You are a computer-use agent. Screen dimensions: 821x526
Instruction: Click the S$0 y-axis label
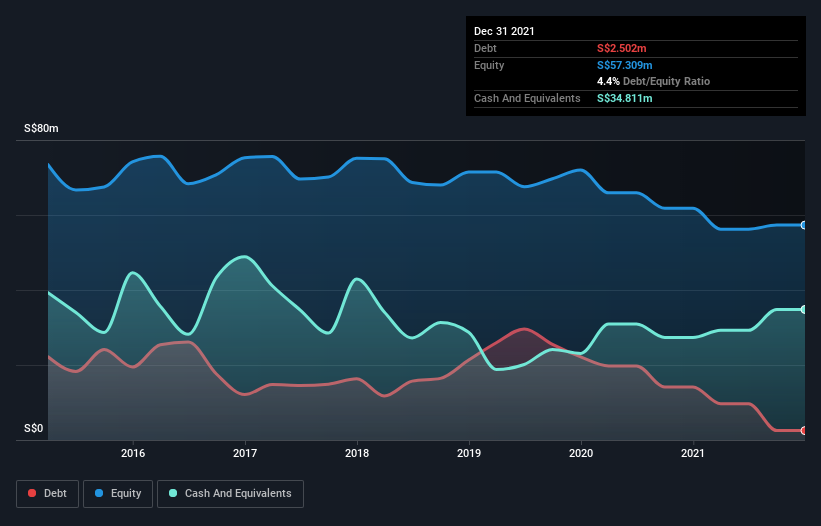pyautogui.click(x=34, y=429)
